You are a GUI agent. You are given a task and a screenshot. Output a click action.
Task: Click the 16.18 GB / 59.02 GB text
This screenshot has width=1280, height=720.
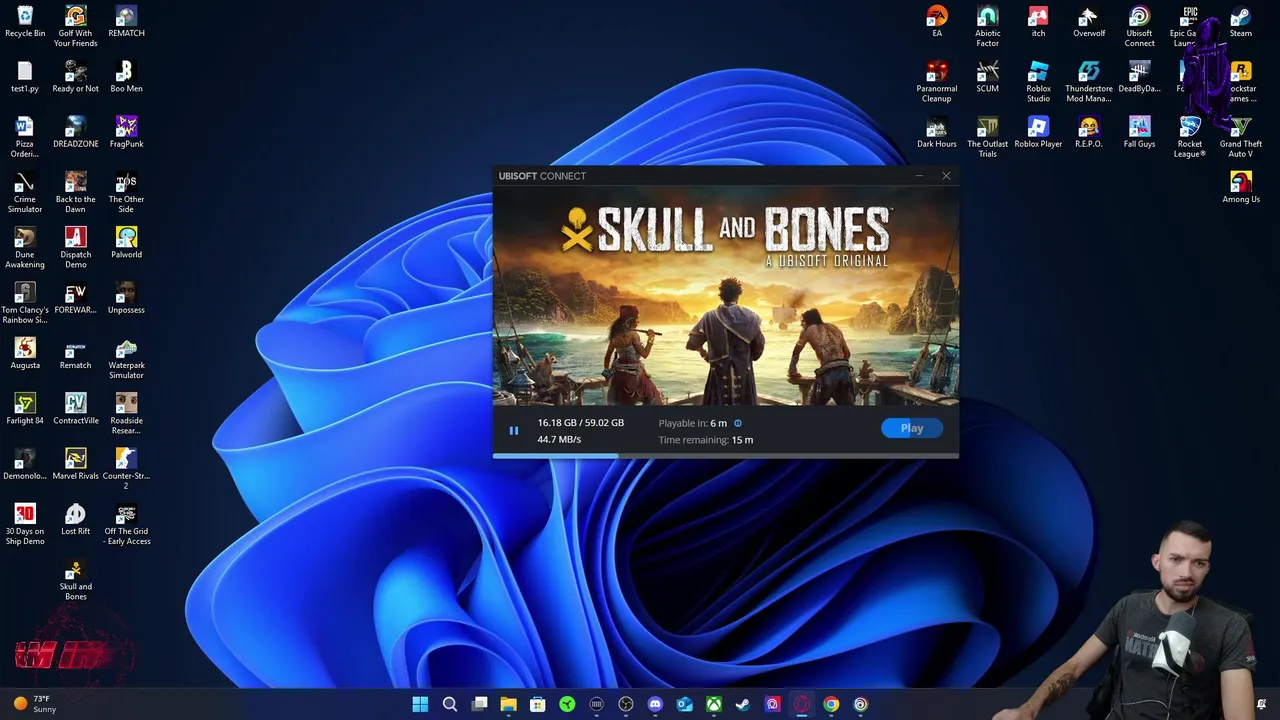coord(580,423)
